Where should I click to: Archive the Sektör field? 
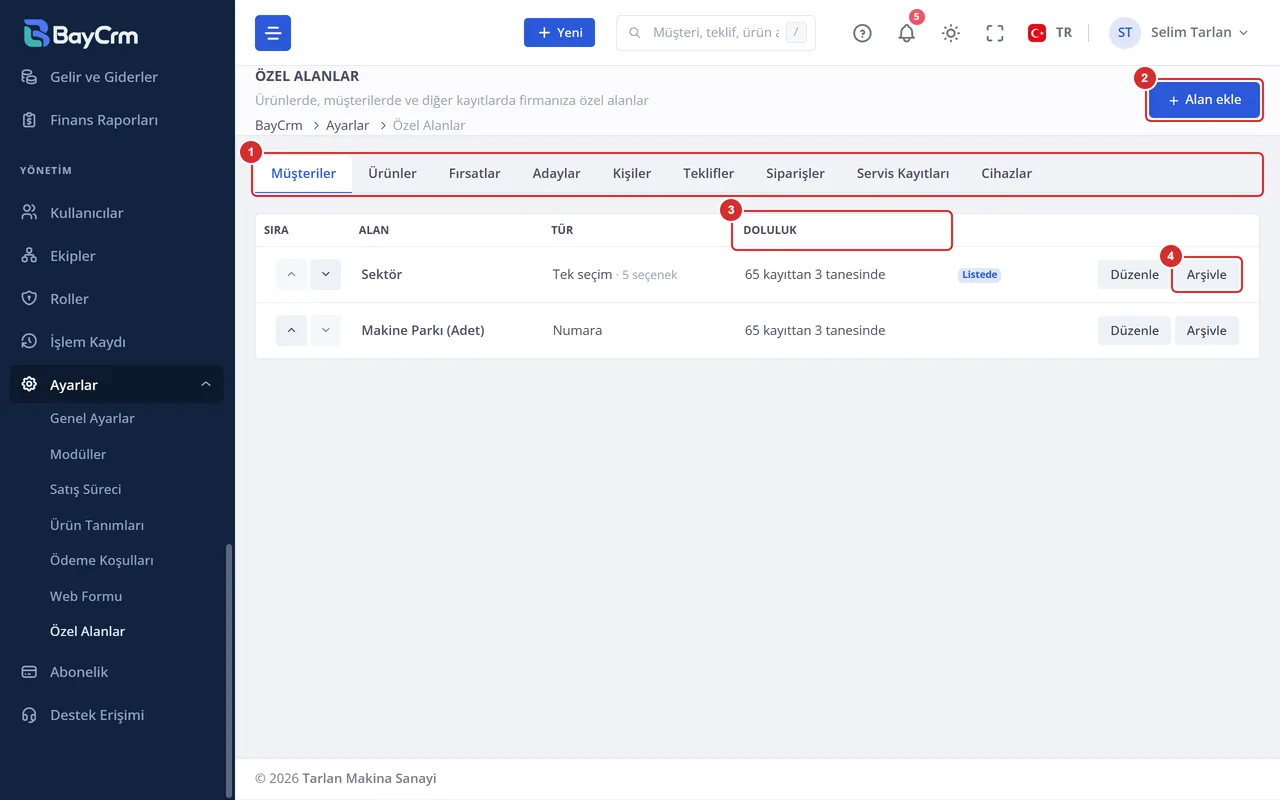click(x=1206, y=274)
